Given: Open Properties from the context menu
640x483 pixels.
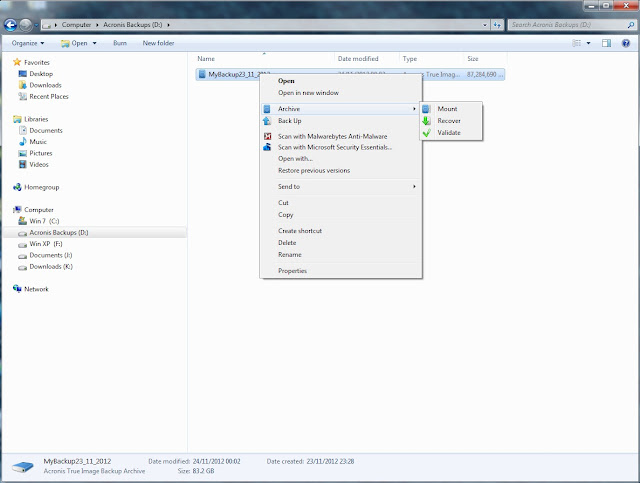Looking at the screenshot, I should coord(292,271).
